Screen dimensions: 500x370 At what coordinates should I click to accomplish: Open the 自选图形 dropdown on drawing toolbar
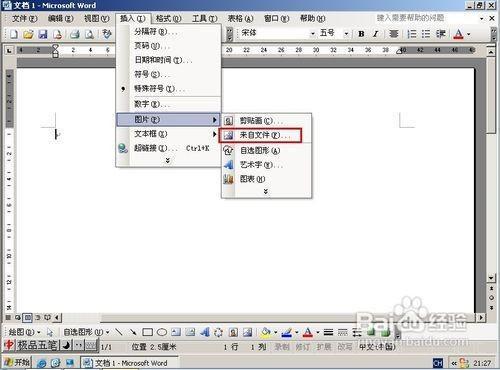point(86,332)
